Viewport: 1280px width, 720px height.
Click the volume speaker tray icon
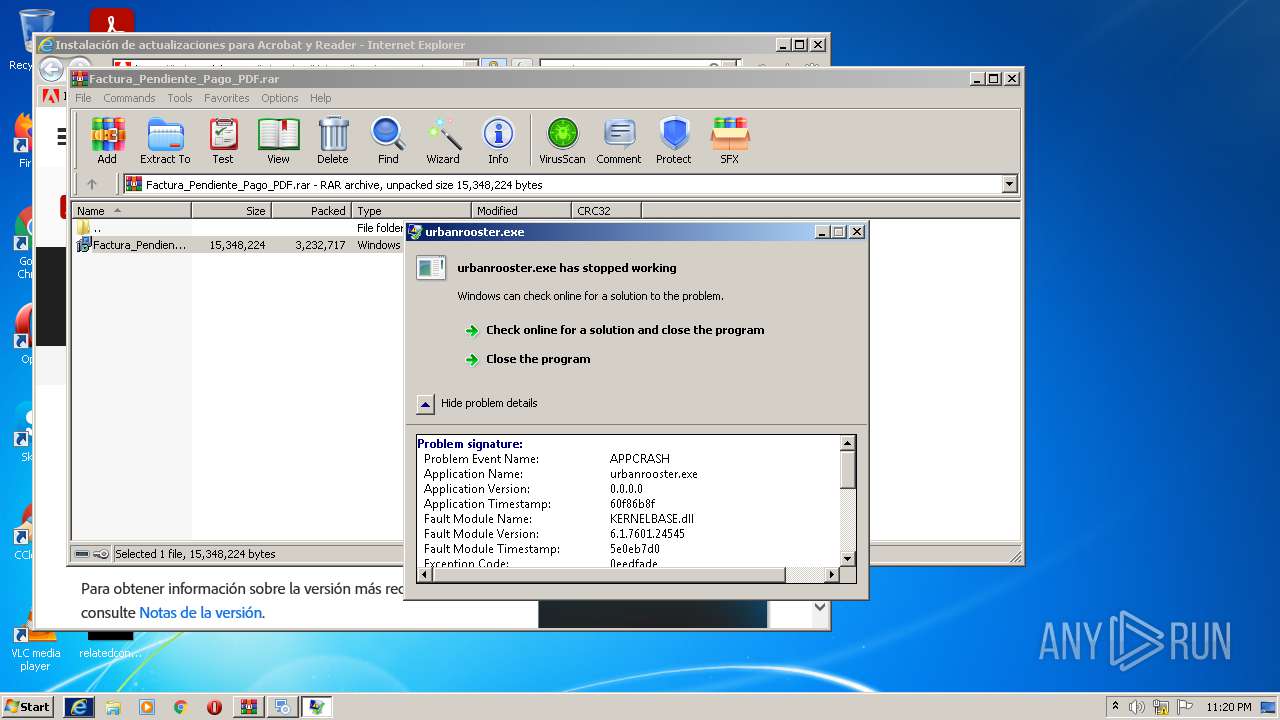[1137, 707]
